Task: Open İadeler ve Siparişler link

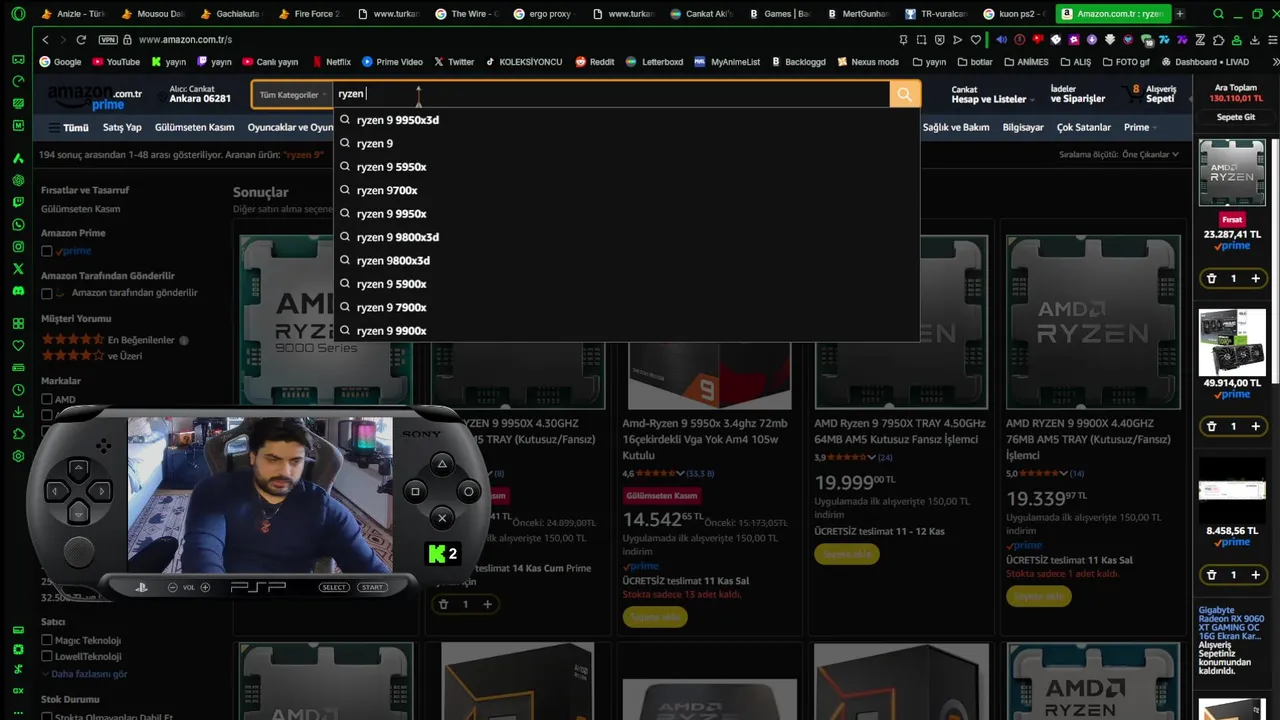Action: point(1077,94)
